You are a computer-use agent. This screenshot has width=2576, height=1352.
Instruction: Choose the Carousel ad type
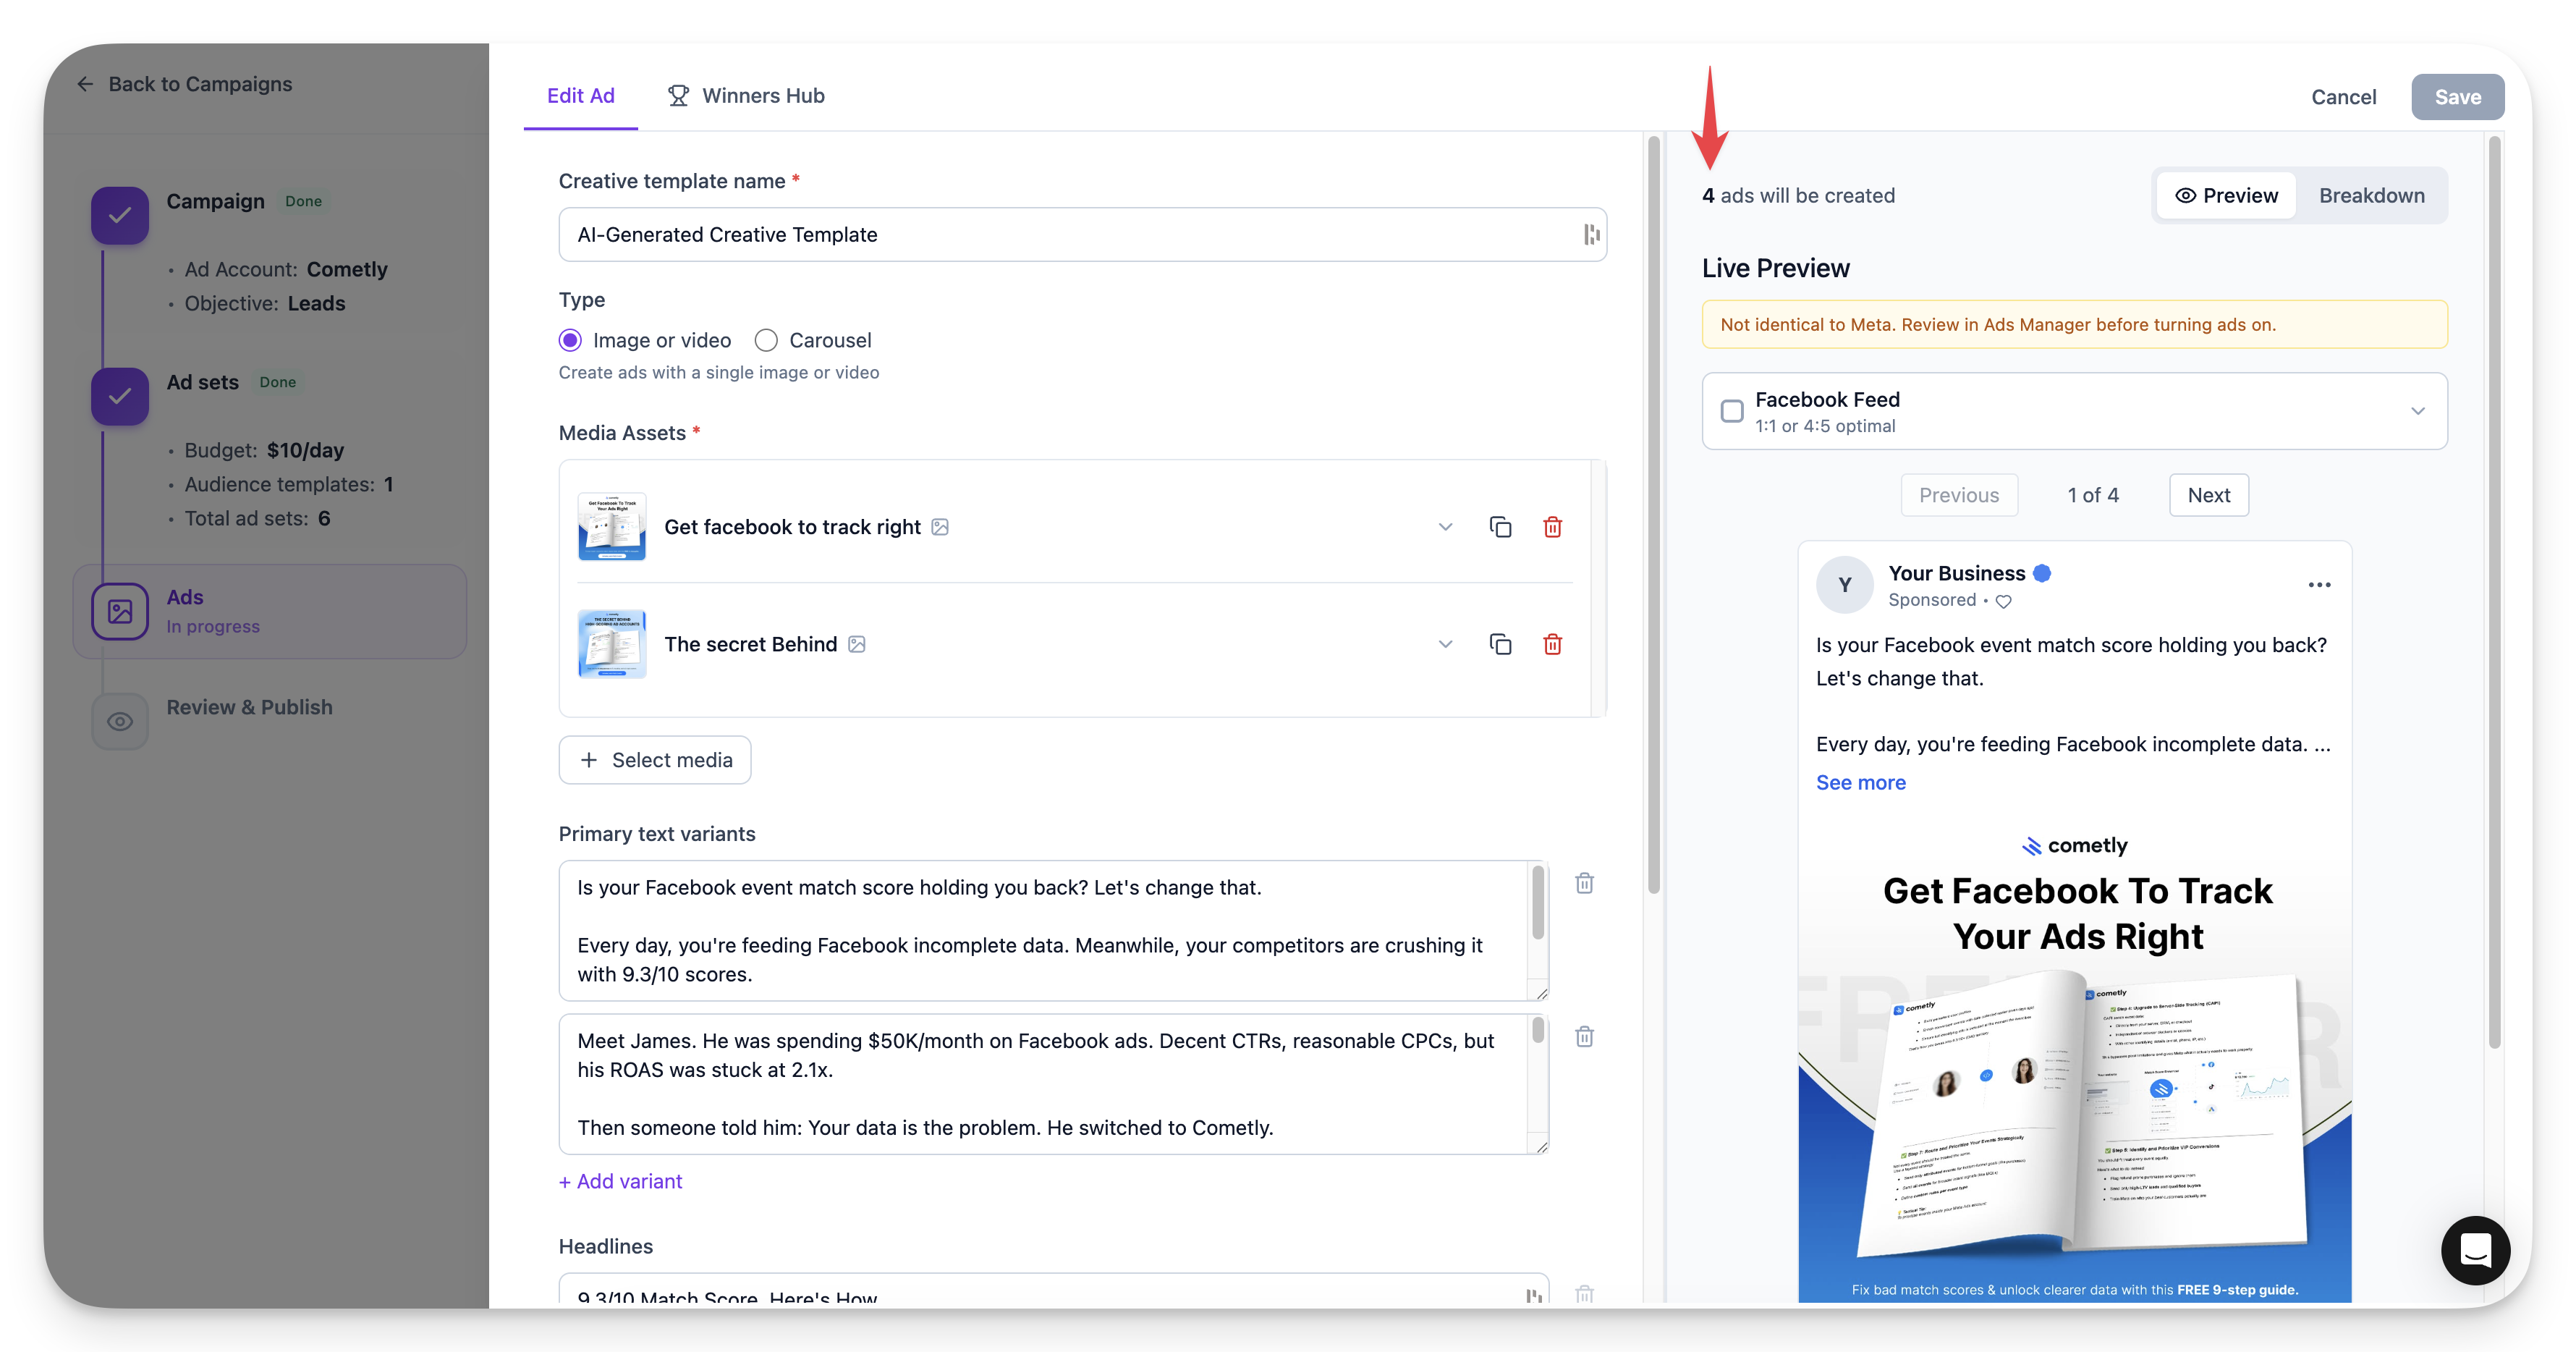pyautogui.click(x=766, y=340)
